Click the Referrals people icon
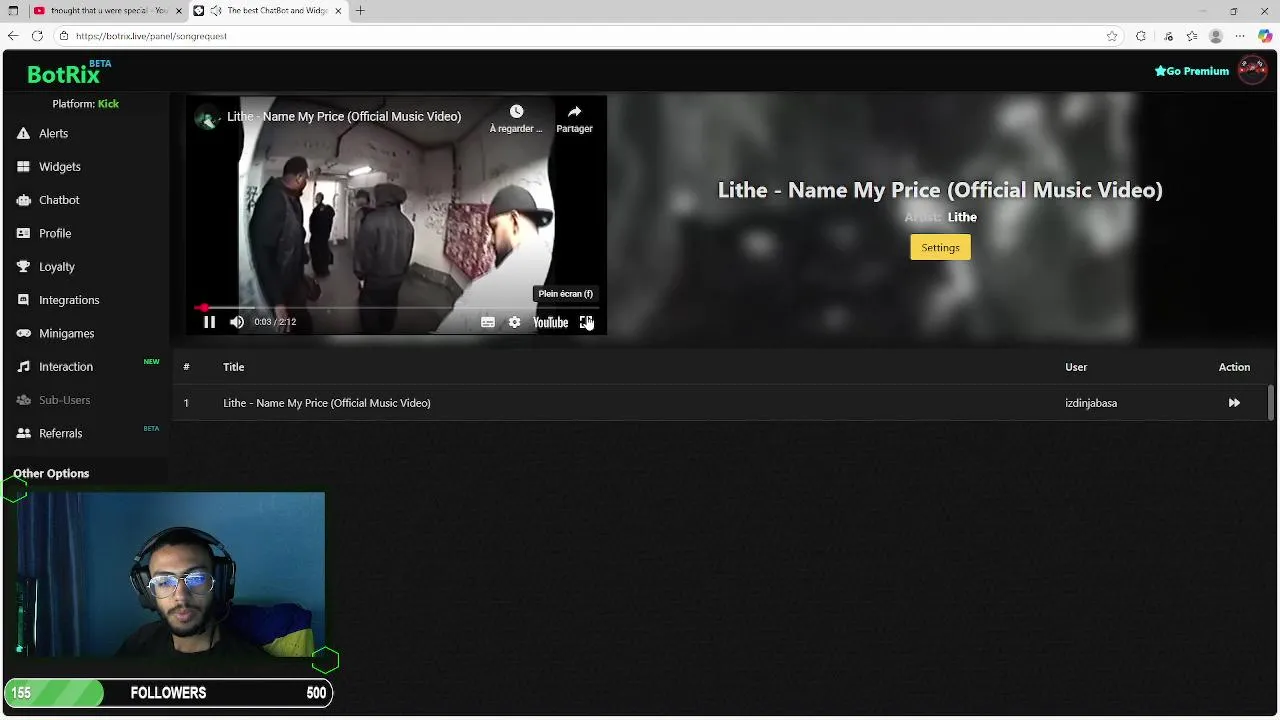The height and width of the screenshot is (720, 1280). [x=23, y=433]
